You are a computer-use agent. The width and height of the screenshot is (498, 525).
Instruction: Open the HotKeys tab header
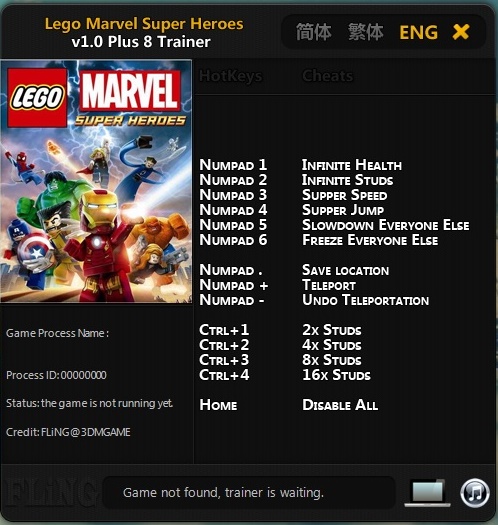pos(231,76)
